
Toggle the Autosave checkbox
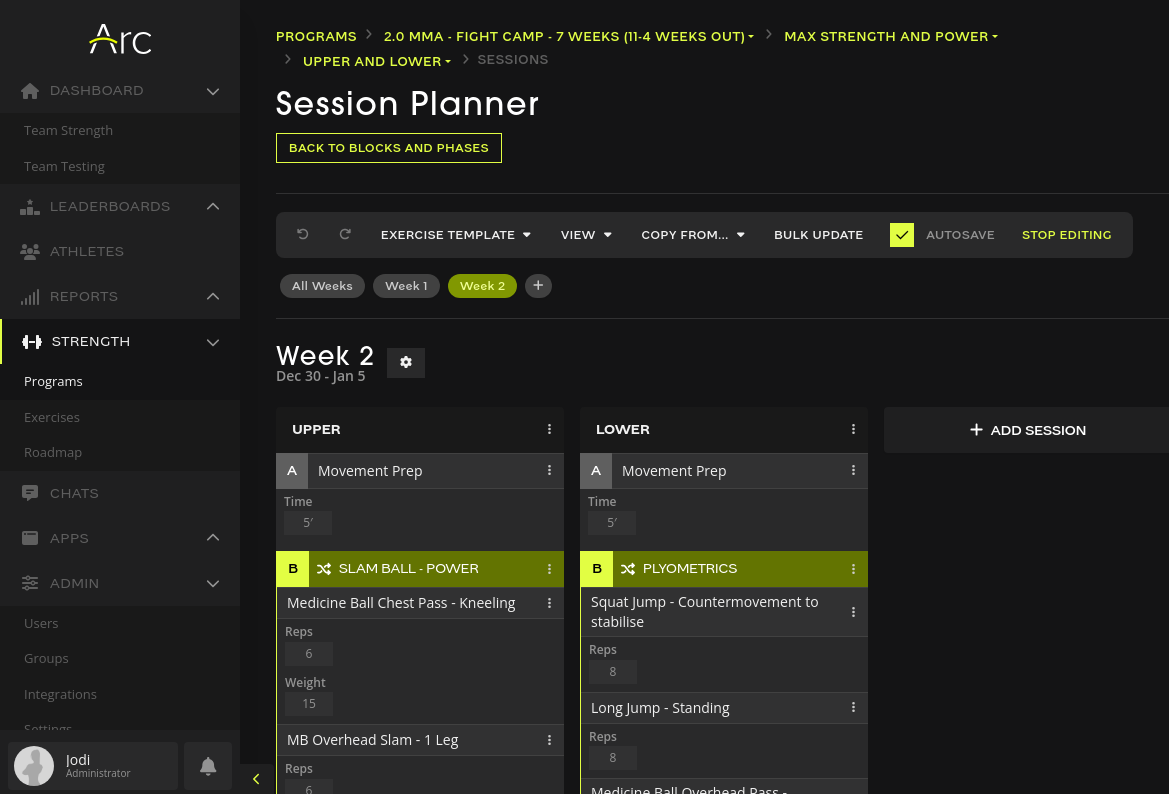click(x=902, y=235)
